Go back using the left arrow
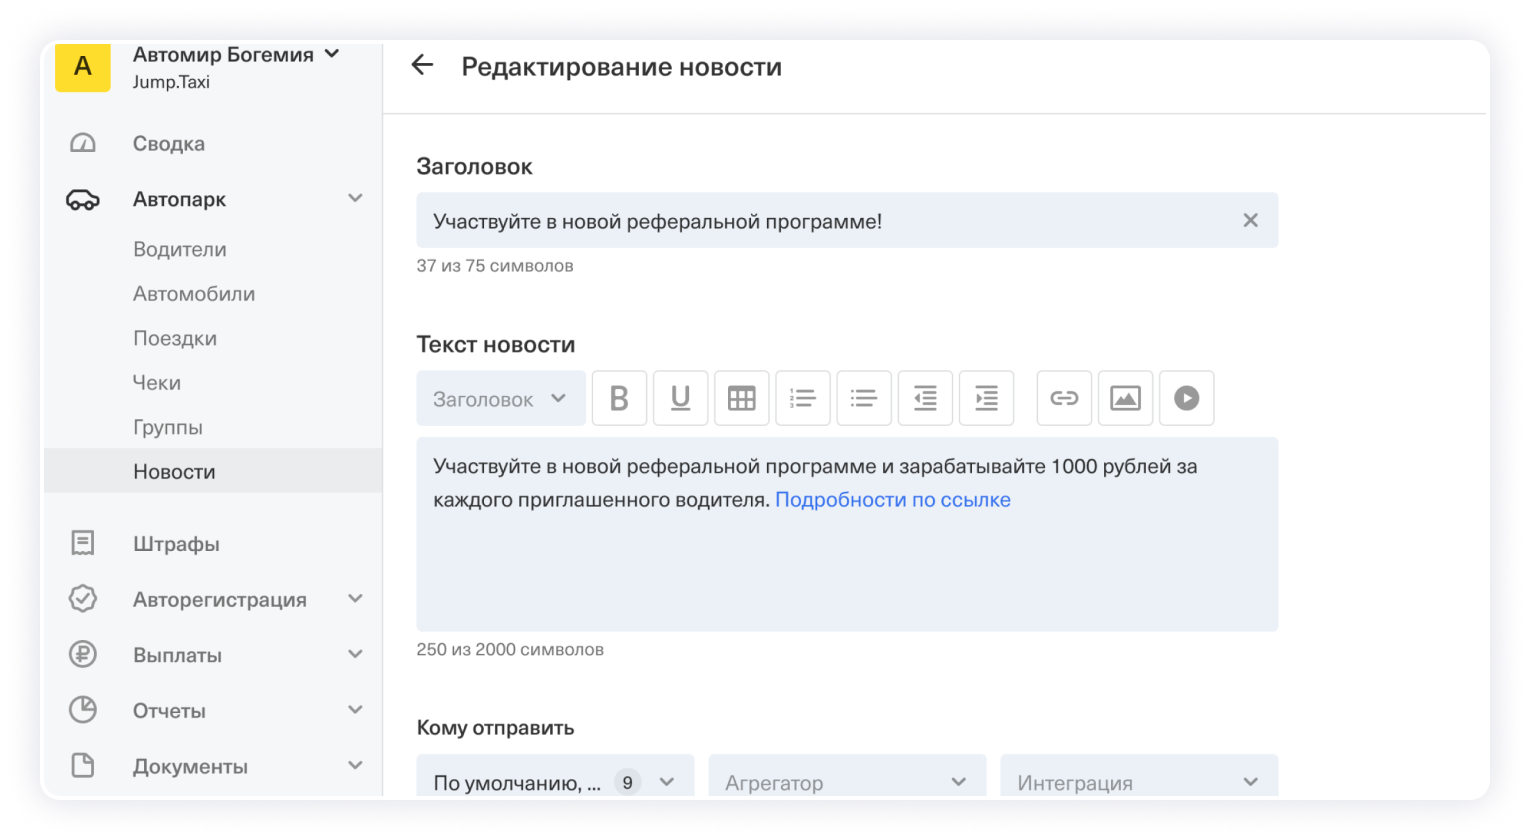The width and height of the screenshot is (1530, 840). click(x=422, y=66)
